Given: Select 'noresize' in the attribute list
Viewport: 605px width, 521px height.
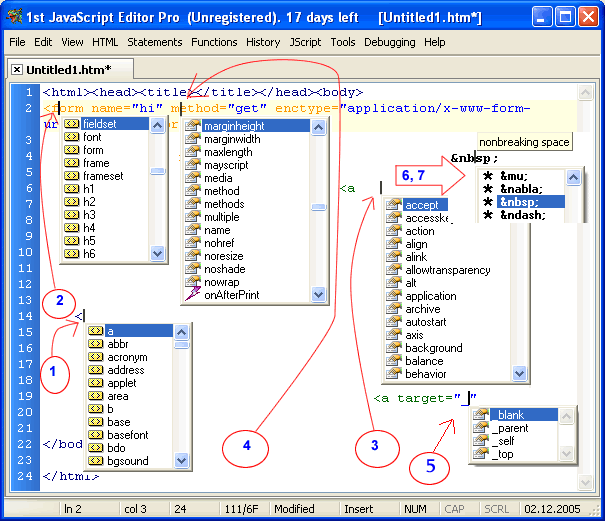Looking at the screenshot, I should [224, 256].
